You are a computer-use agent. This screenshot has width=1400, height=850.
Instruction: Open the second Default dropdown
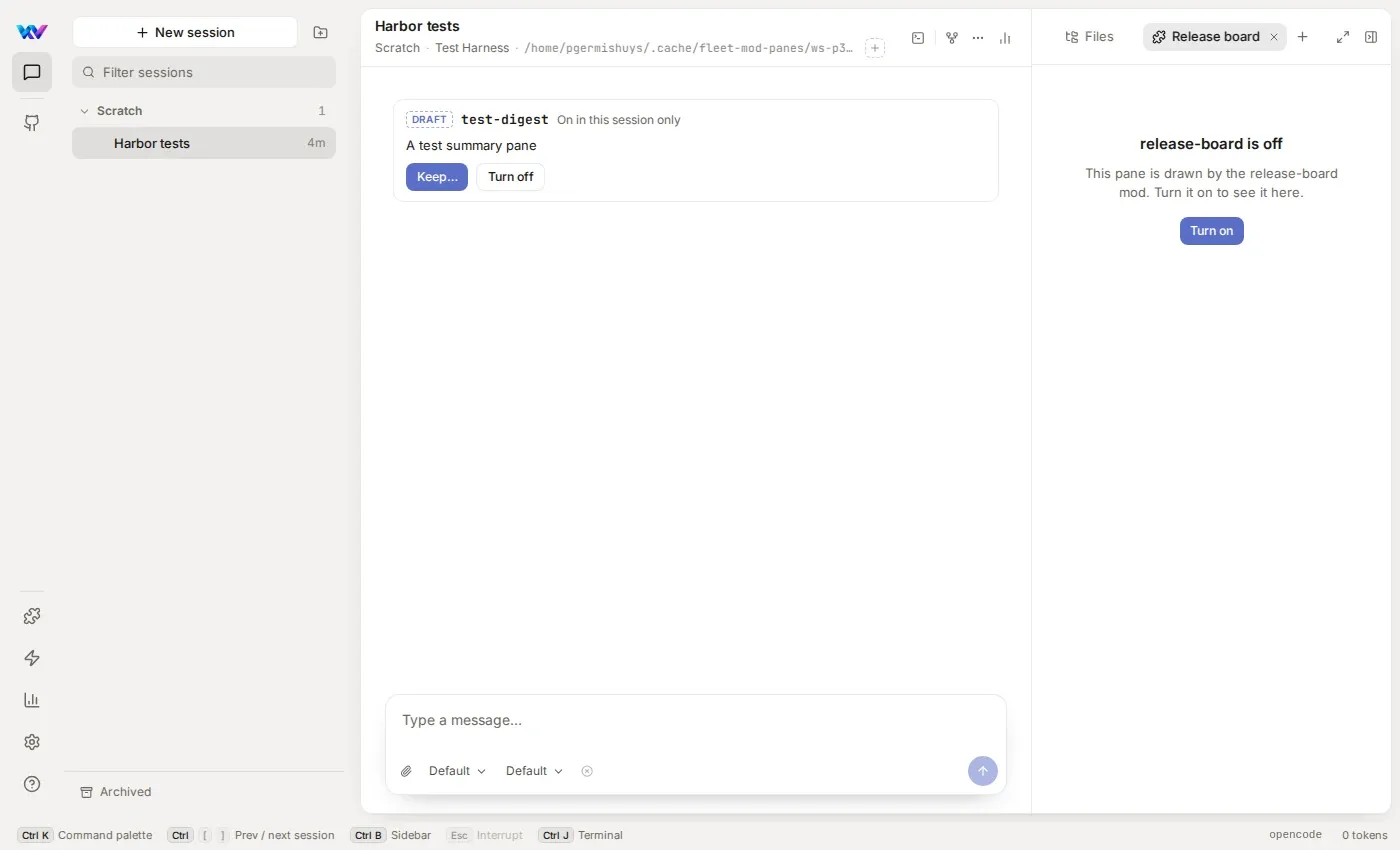[534, 771]
